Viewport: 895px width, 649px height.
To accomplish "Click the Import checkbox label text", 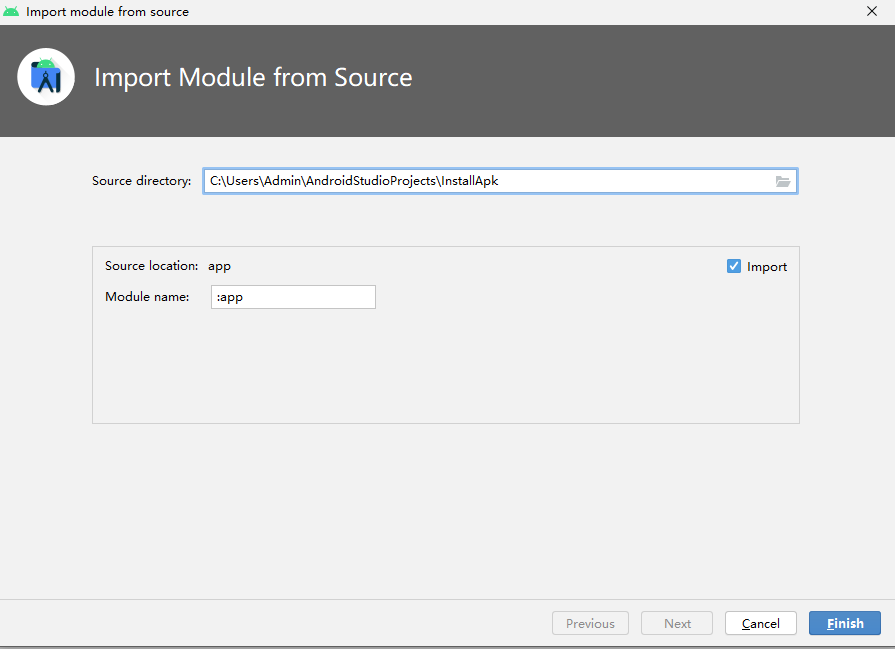I will (x=767, y=267).
